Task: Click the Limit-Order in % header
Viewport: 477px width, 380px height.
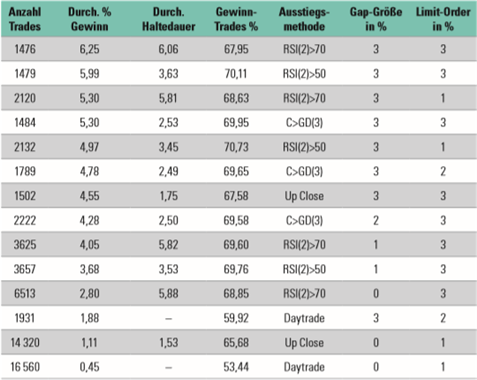Action: point(443,19)
